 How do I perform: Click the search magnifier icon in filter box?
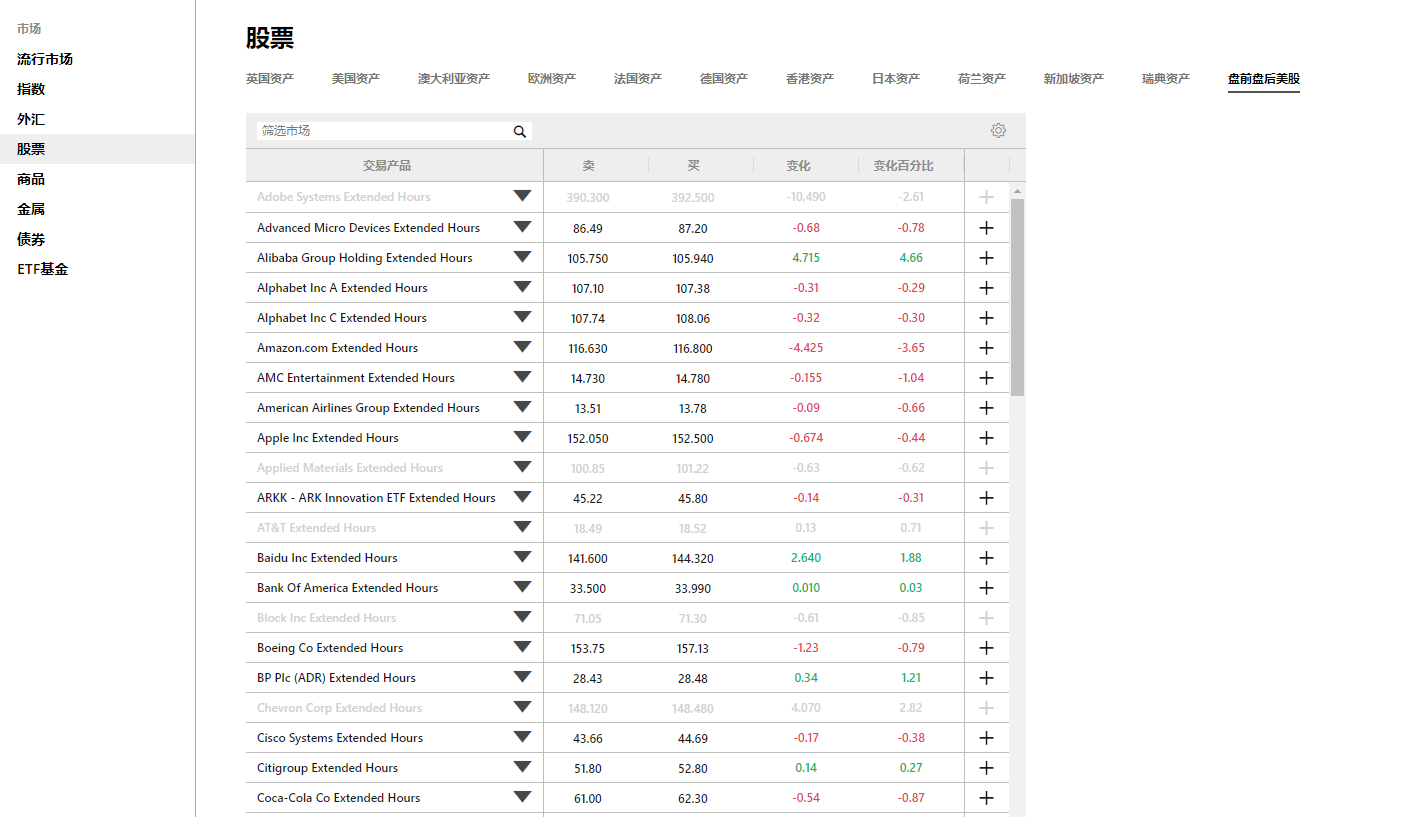click(520, 131)
